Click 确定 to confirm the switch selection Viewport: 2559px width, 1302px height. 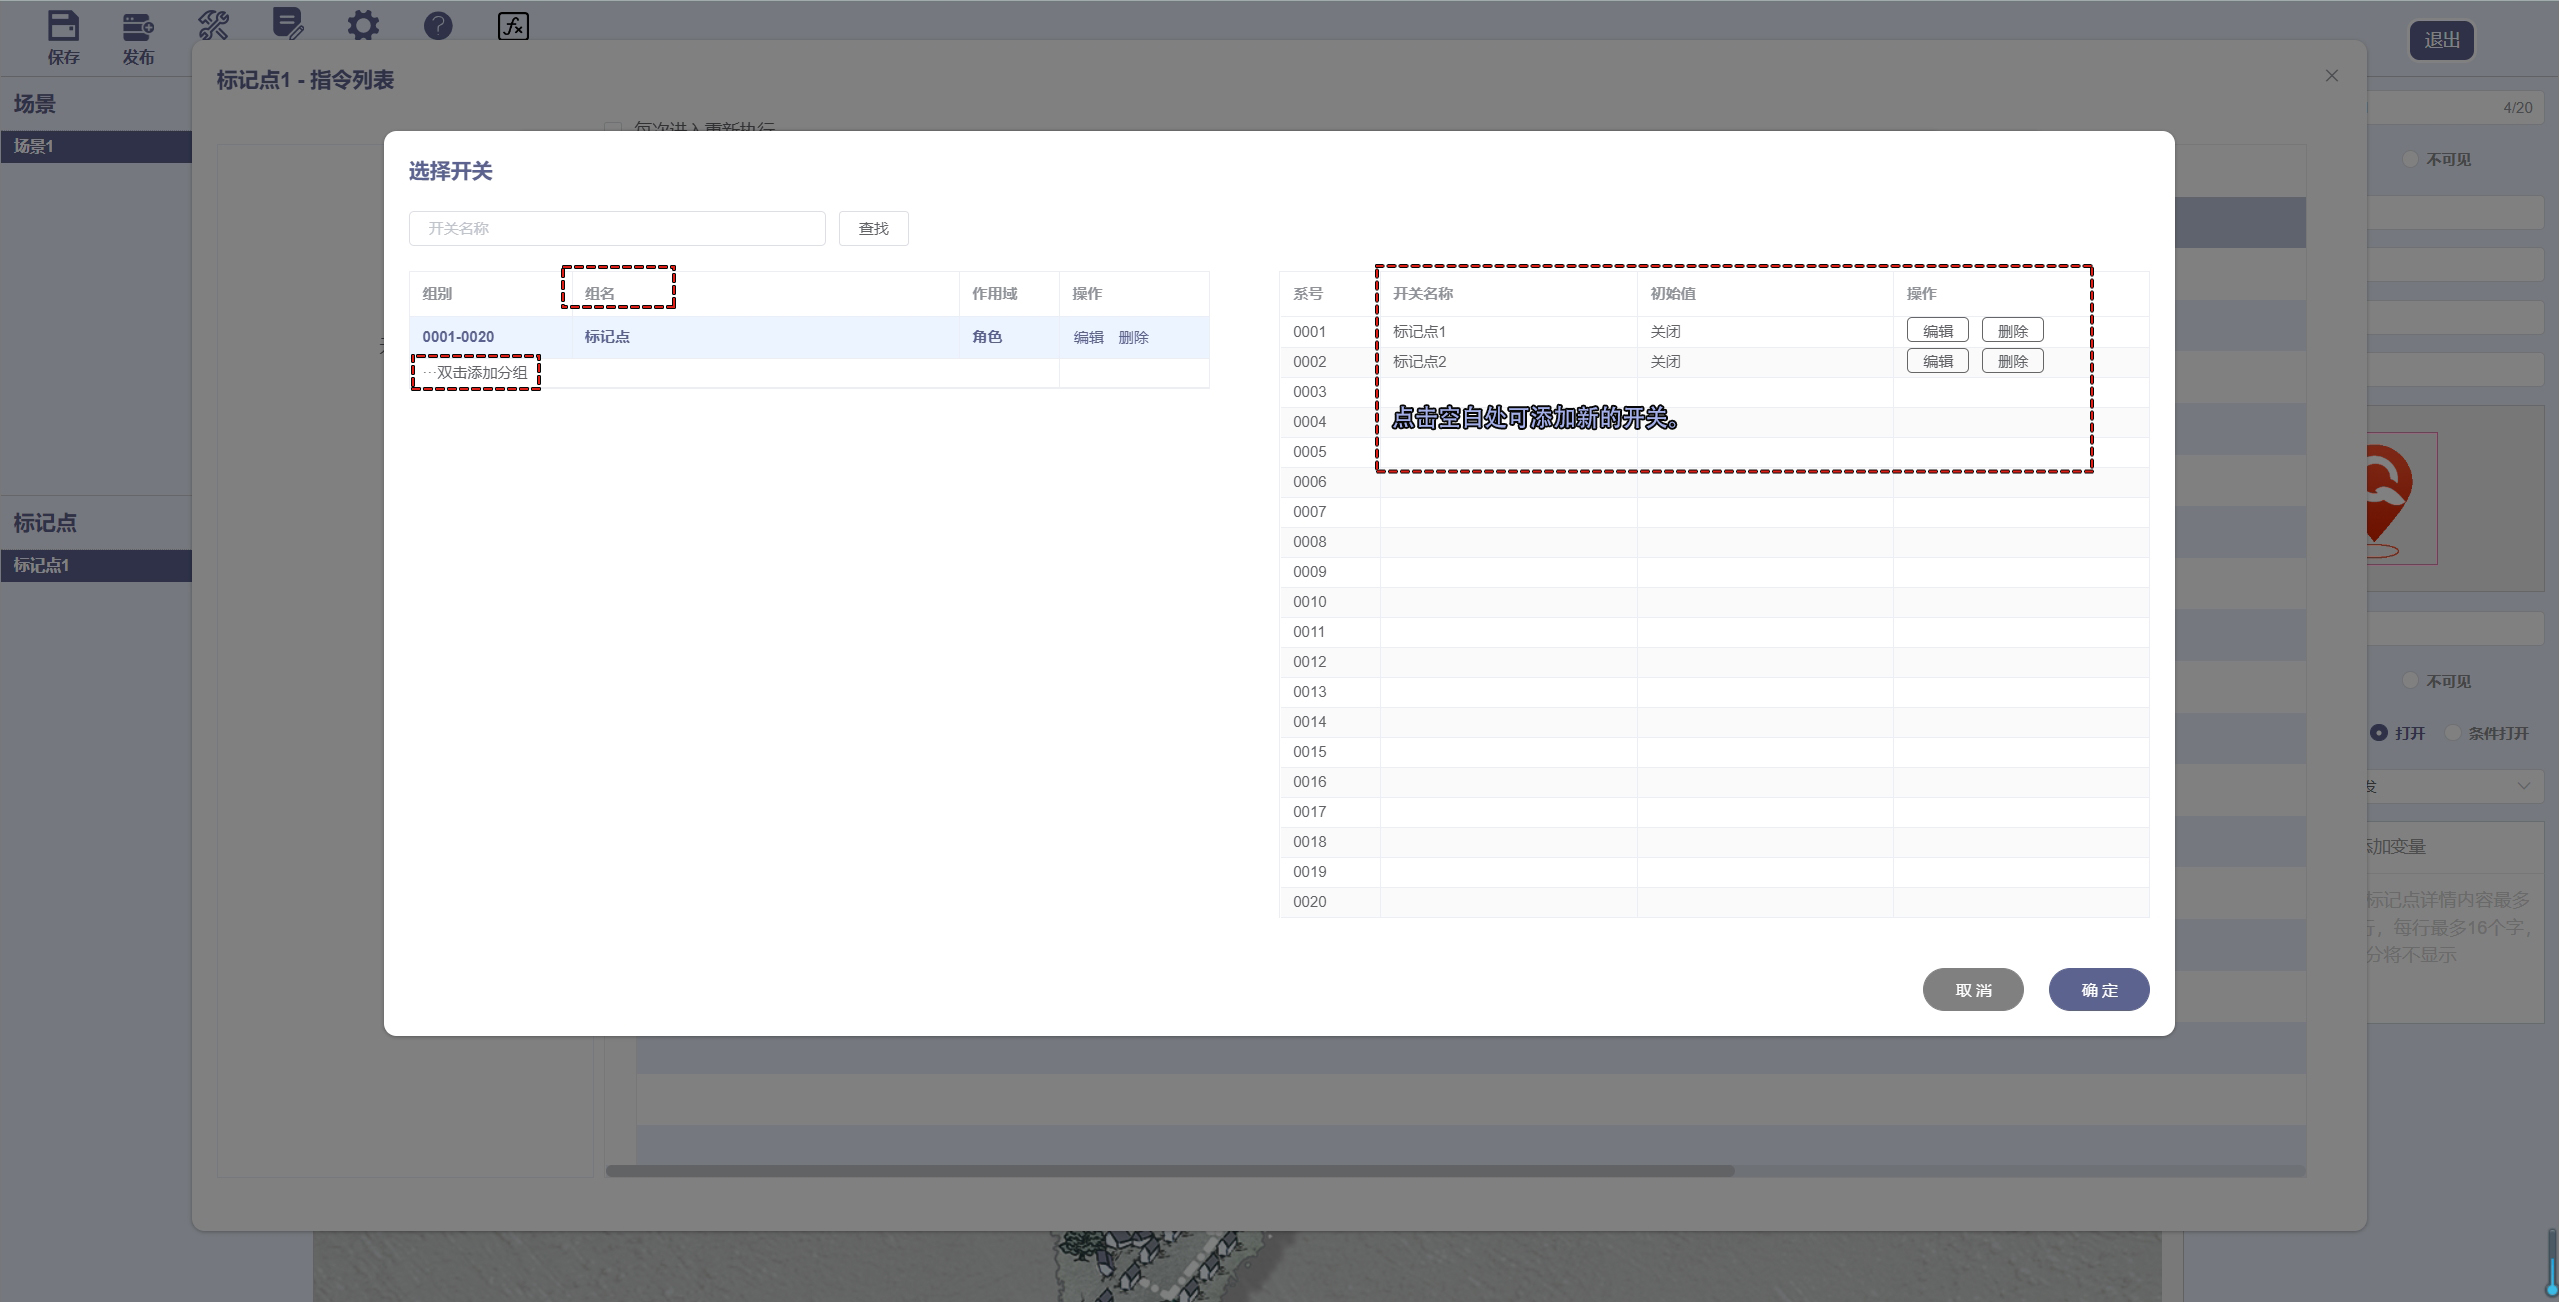point(2098,990)
